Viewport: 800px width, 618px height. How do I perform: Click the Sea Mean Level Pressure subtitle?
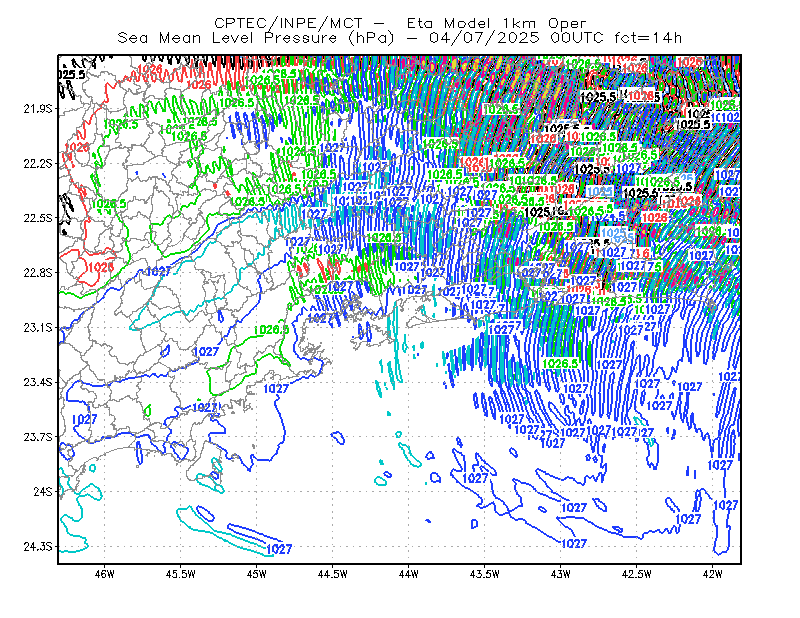(x=400, y=38)
